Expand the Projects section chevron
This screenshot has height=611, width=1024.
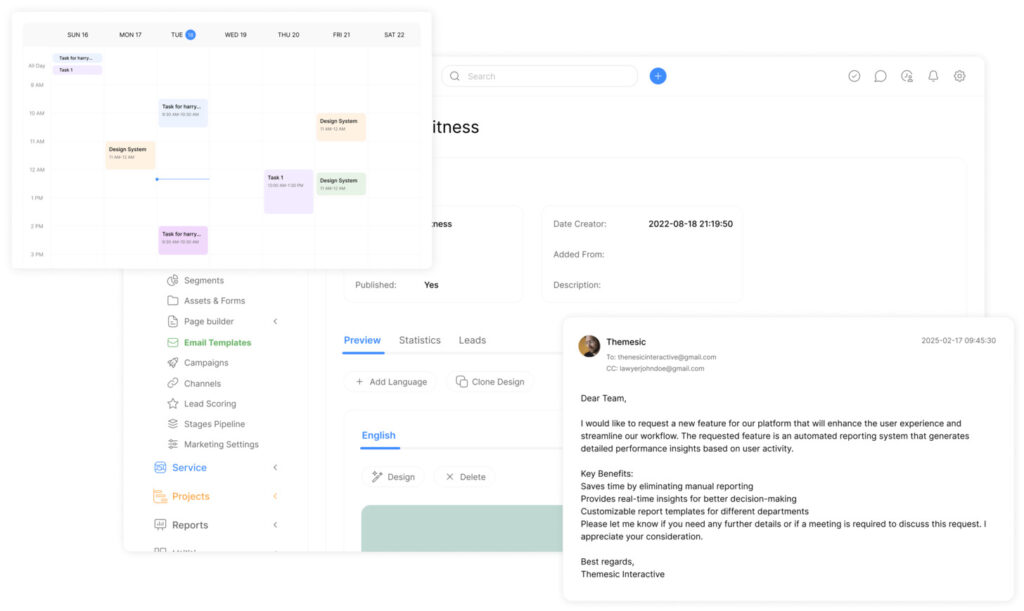pyautogui.click(x=275, y=497)
